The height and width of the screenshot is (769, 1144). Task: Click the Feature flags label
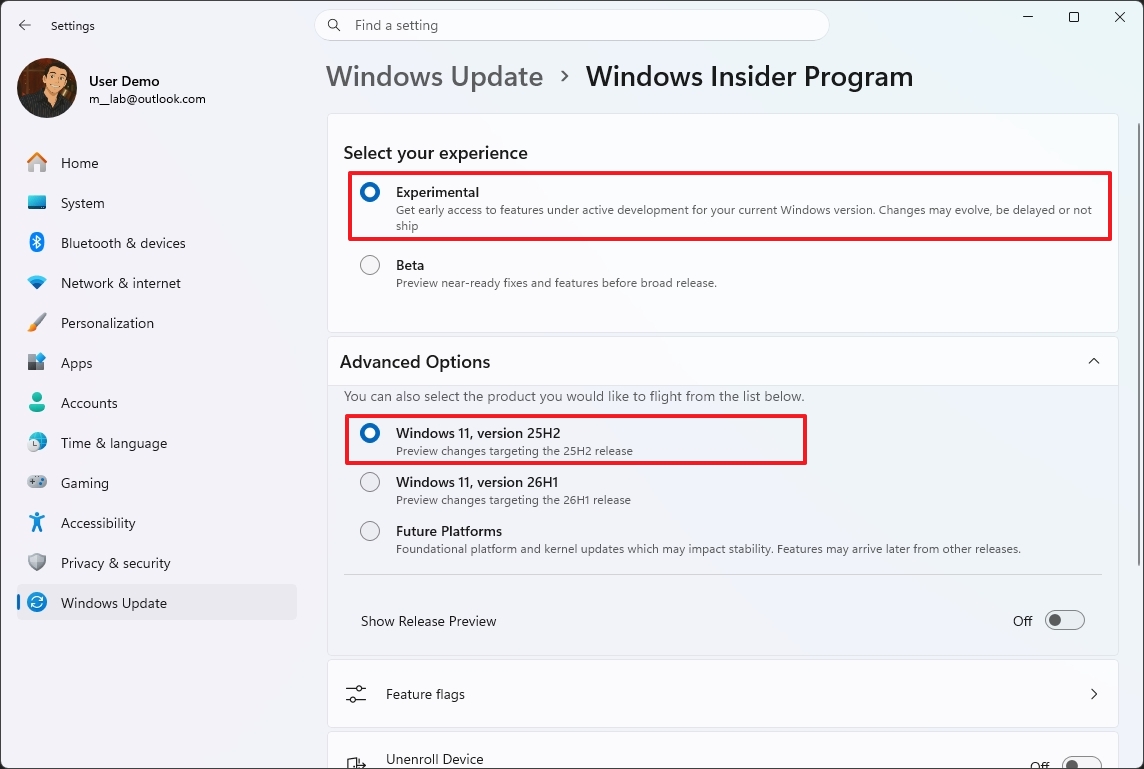[425, 694]
